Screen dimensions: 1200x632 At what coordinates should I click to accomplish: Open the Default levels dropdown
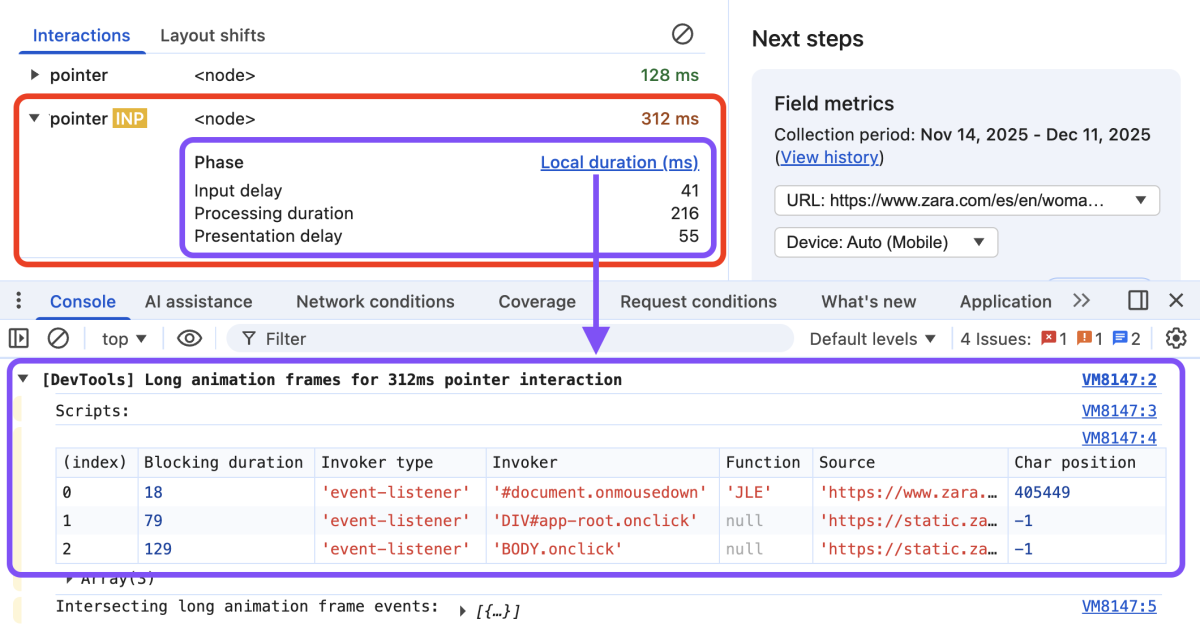point(868,338)
